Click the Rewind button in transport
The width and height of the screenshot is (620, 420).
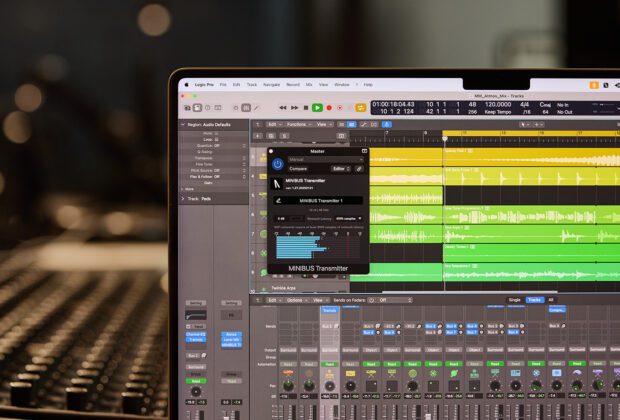(x=283, y=107)
